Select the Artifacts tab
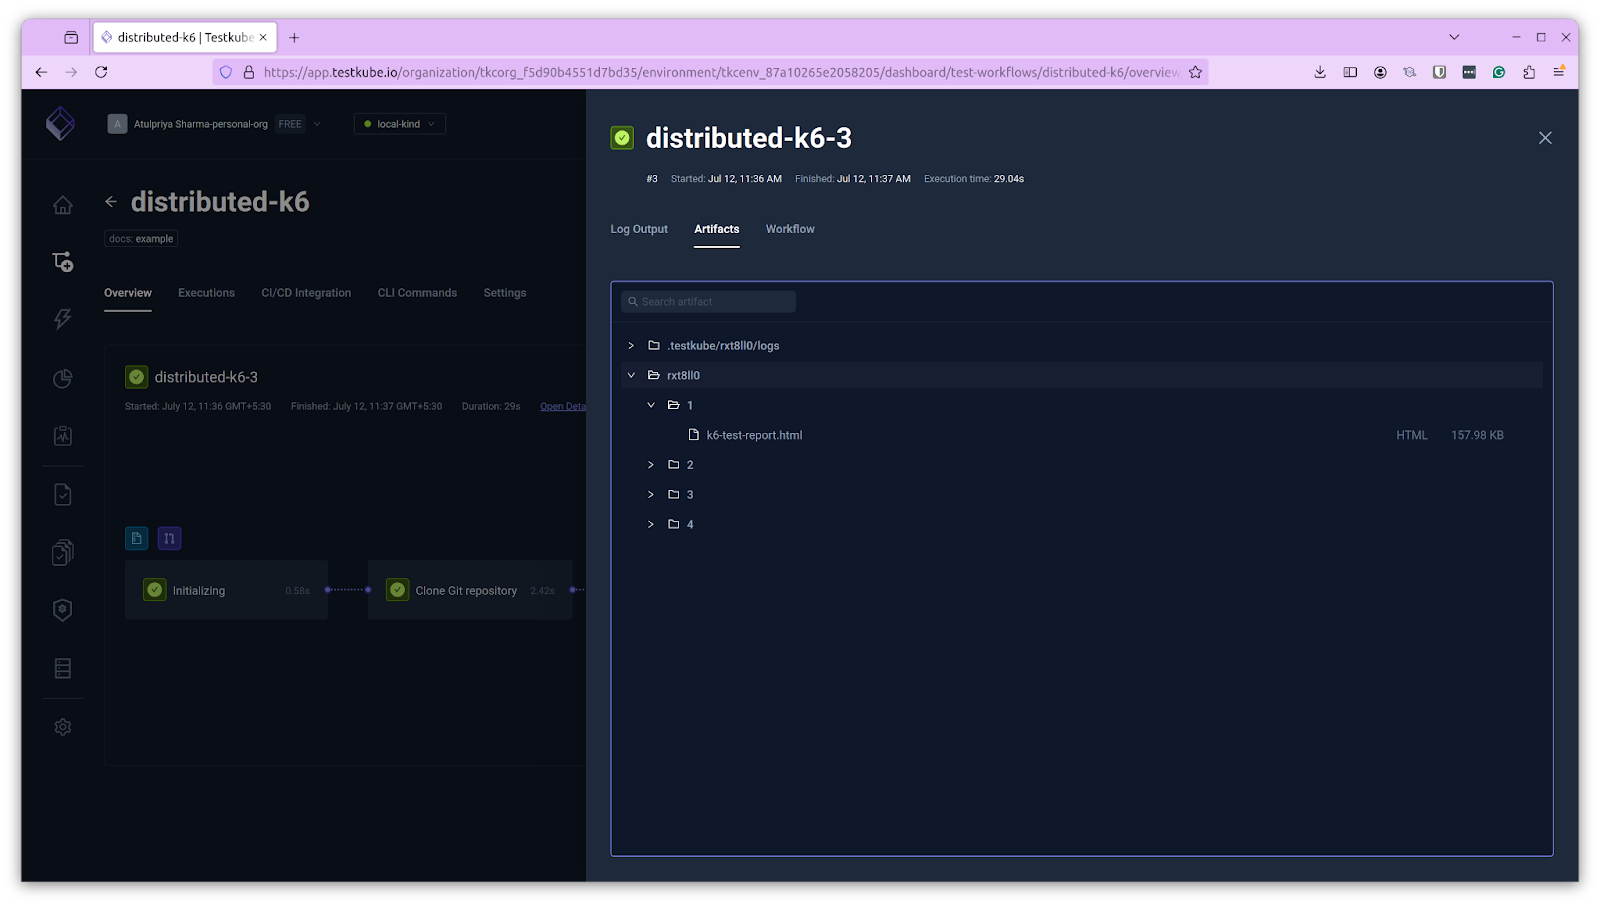1600x905 pixels. click(717, 229)
